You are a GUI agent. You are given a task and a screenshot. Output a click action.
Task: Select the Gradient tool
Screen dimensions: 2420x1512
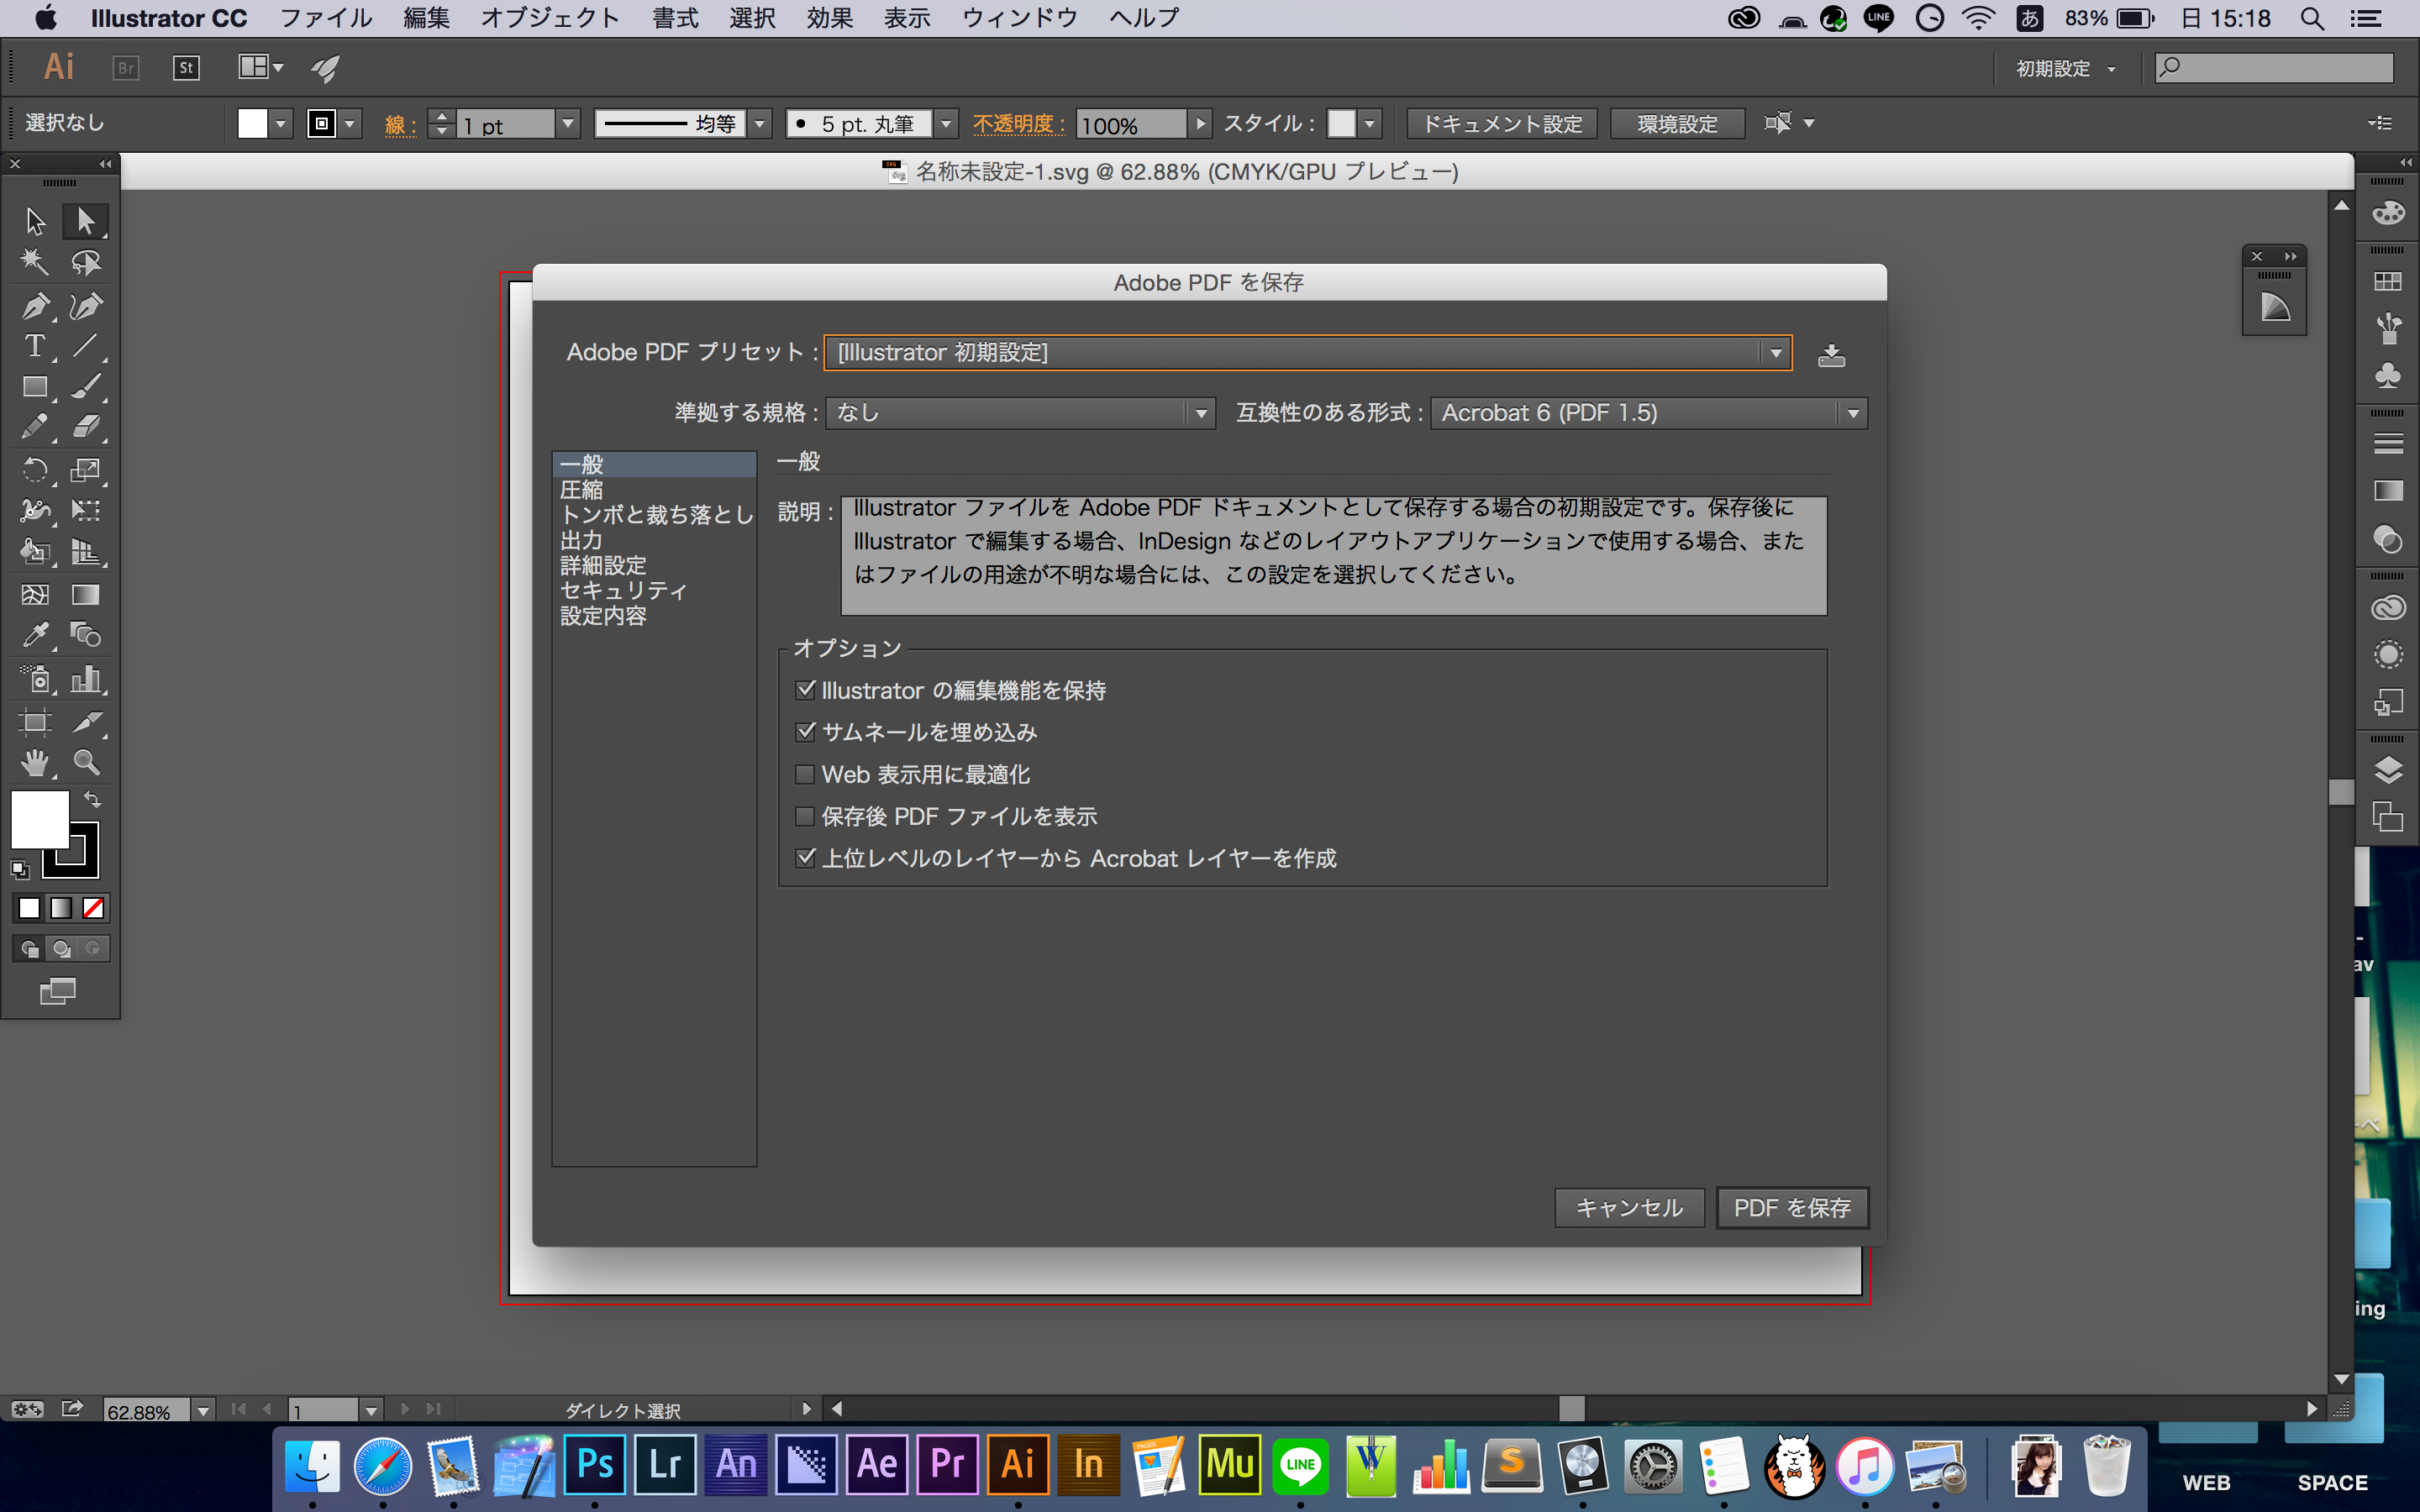[86, 595]
